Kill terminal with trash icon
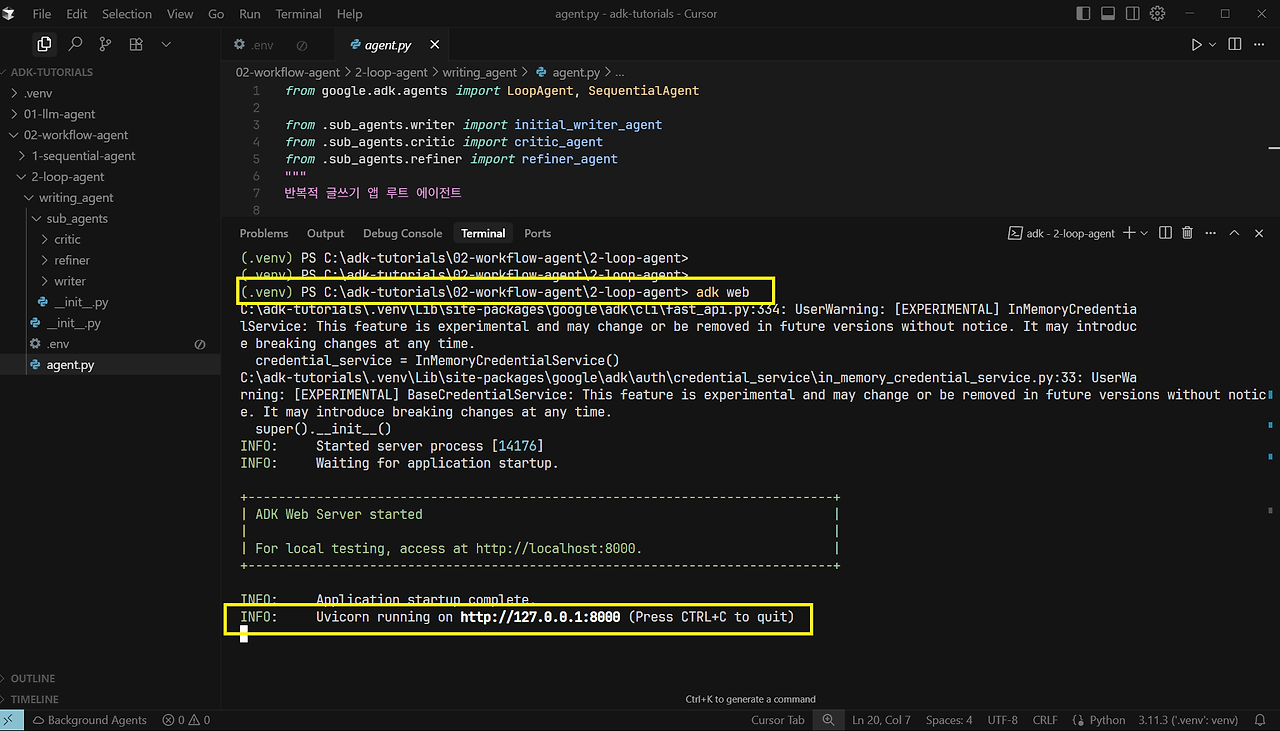This screenshot has width=1280, height=731. click(1187, 233)
